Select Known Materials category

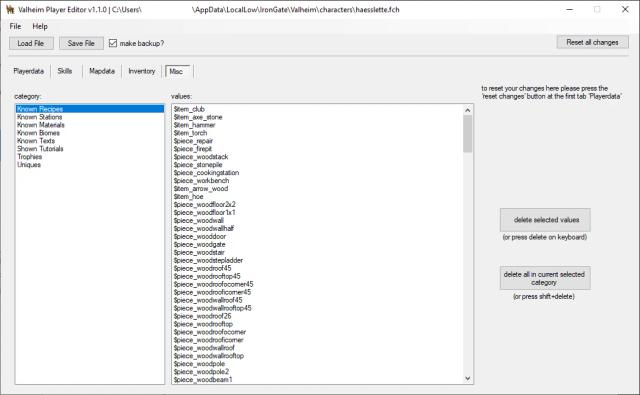pyautogui.click(x=90, y=125)
